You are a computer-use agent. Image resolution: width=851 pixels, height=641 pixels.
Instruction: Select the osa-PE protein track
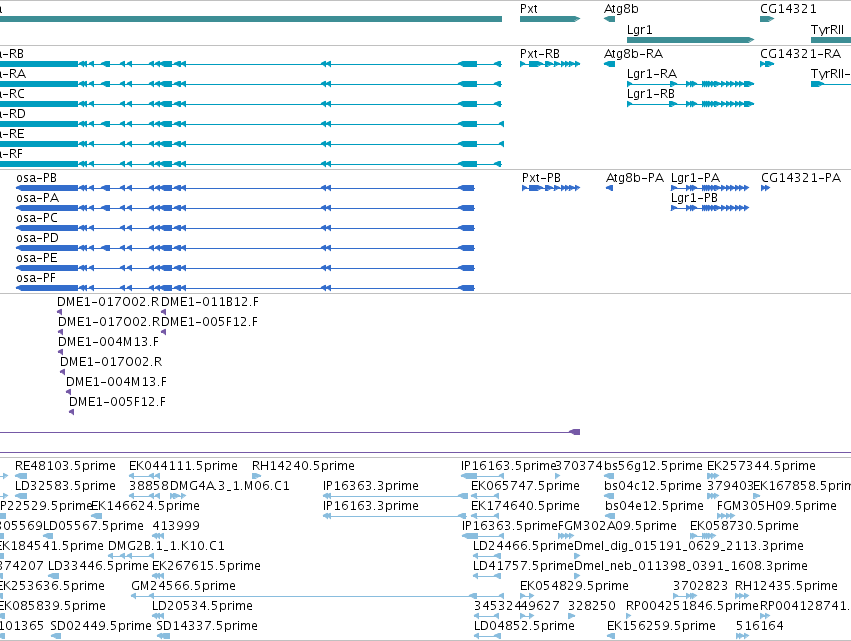pyautogui.click(x=245, y=268)
